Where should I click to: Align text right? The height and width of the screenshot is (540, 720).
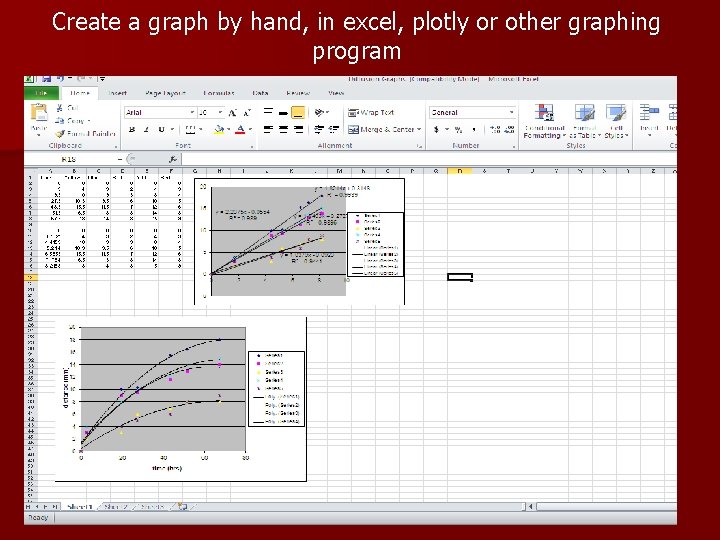(298, 129)
